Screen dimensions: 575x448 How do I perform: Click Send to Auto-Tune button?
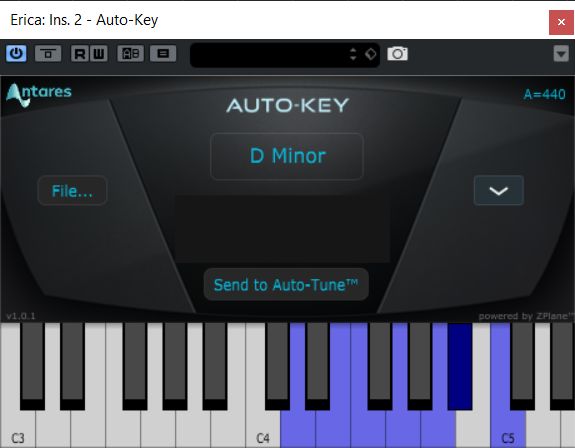coord(286,285)
